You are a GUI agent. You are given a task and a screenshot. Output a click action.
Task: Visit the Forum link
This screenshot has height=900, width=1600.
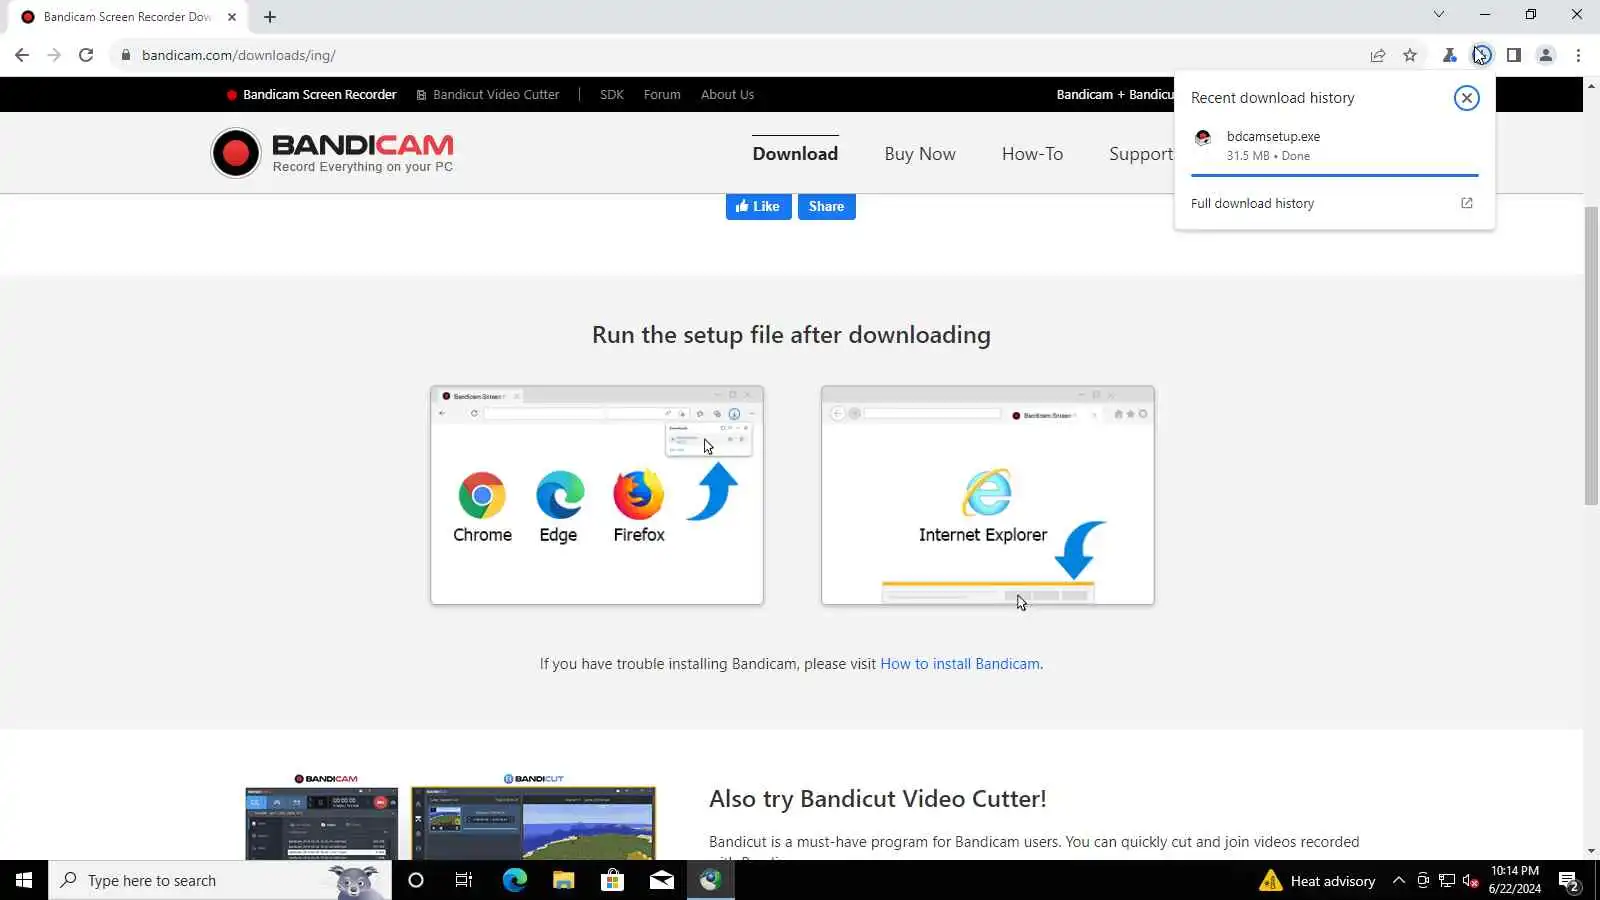tap(662, 95)
